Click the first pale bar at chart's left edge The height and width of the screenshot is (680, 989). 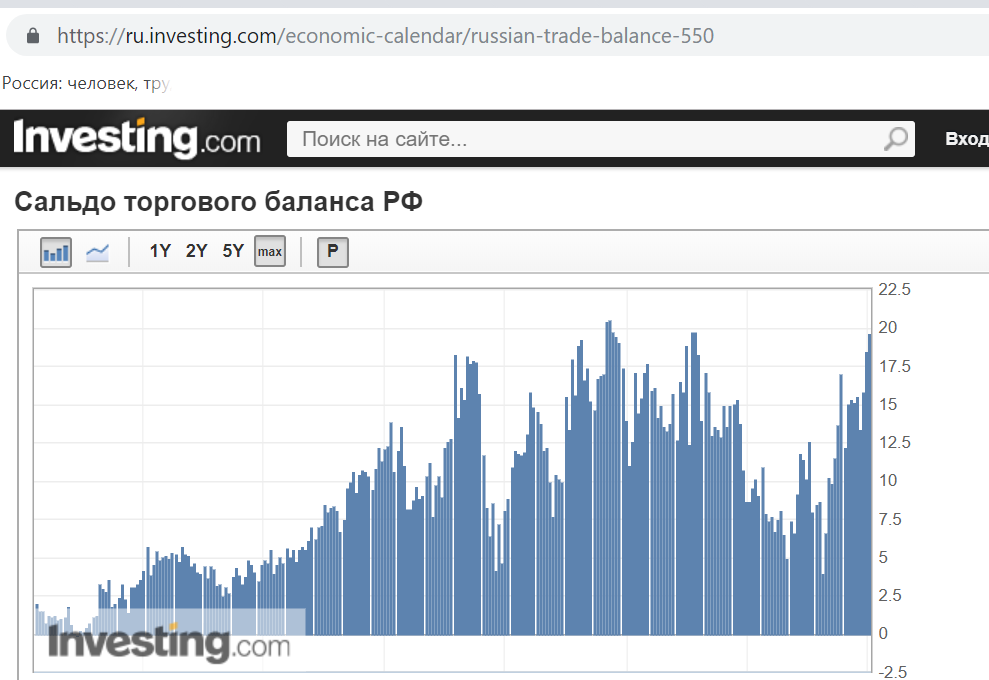click(x=37, y=620)
